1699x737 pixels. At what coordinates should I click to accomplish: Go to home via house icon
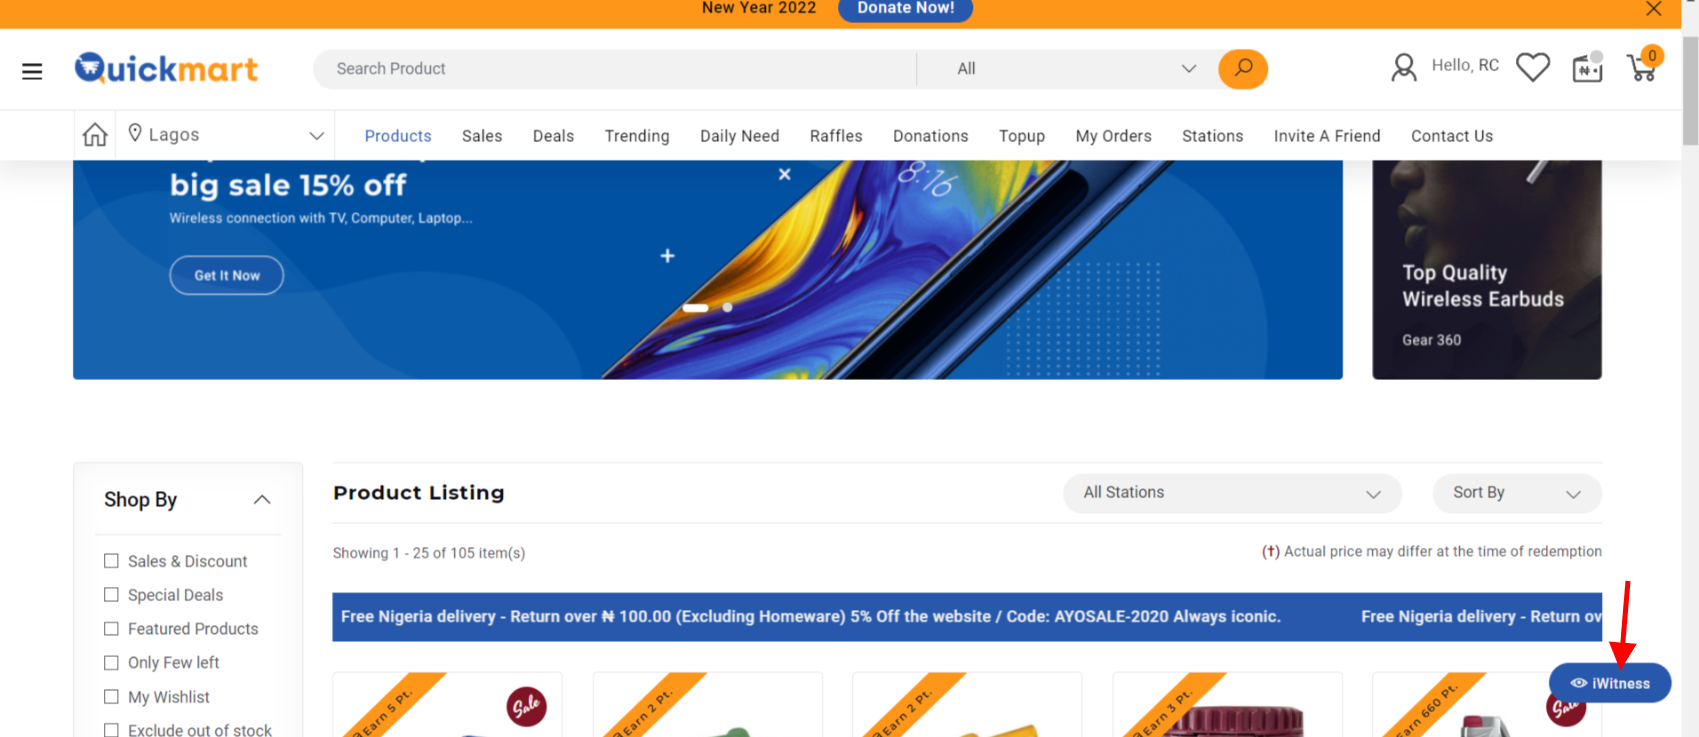[95, 135]
